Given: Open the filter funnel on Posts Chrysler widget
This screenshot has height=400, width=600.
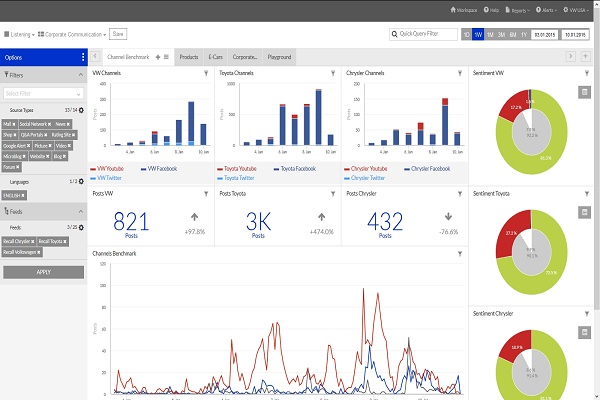Looking at the screenshot, I should coord(460,194).
